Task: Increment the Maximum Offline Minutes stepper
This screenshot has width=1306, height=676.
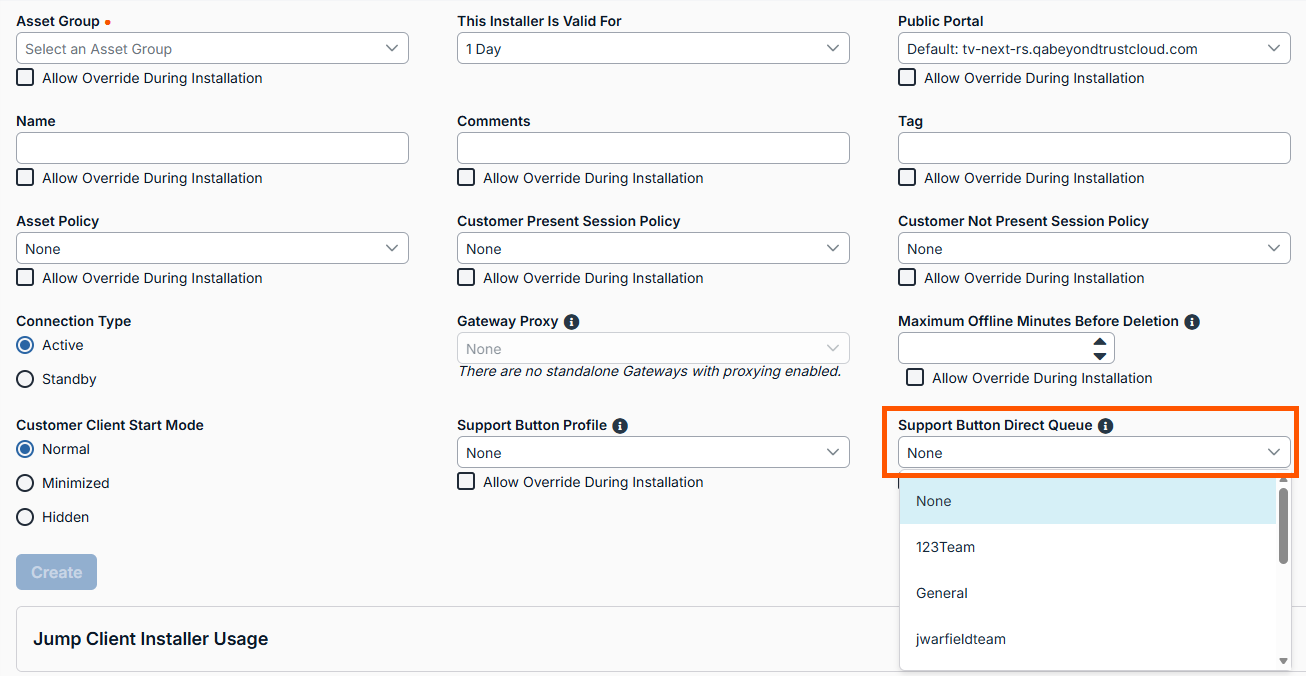Action: point(1100,341)
